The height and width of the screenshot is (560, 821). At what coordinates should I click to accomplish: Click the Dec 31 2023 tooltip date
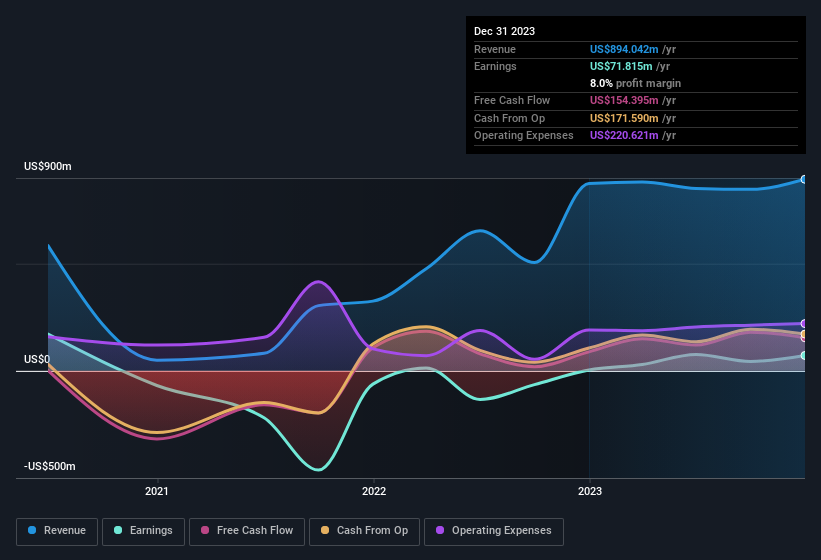click(504, 31)
